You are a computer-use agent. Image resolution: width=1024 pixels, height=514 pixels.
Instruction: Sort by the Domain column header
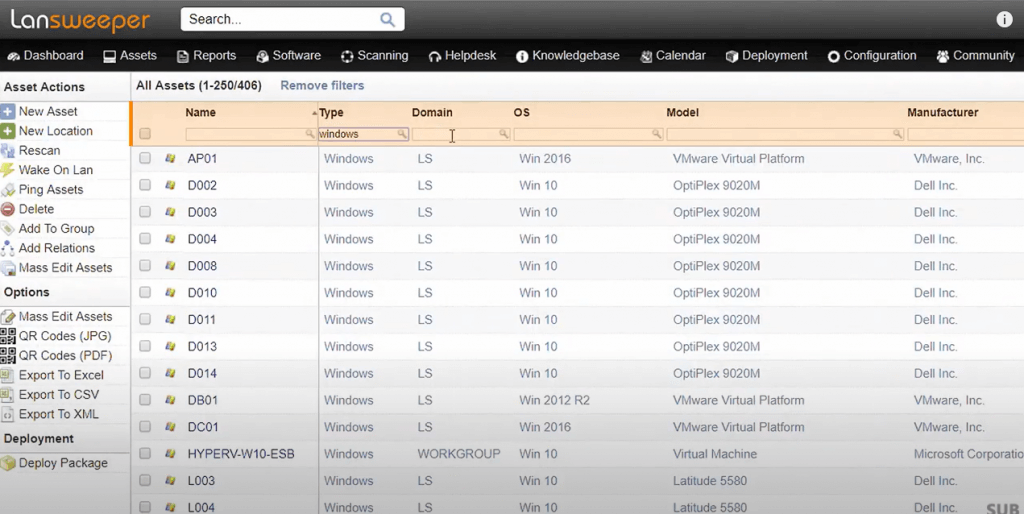coord(432,112)
